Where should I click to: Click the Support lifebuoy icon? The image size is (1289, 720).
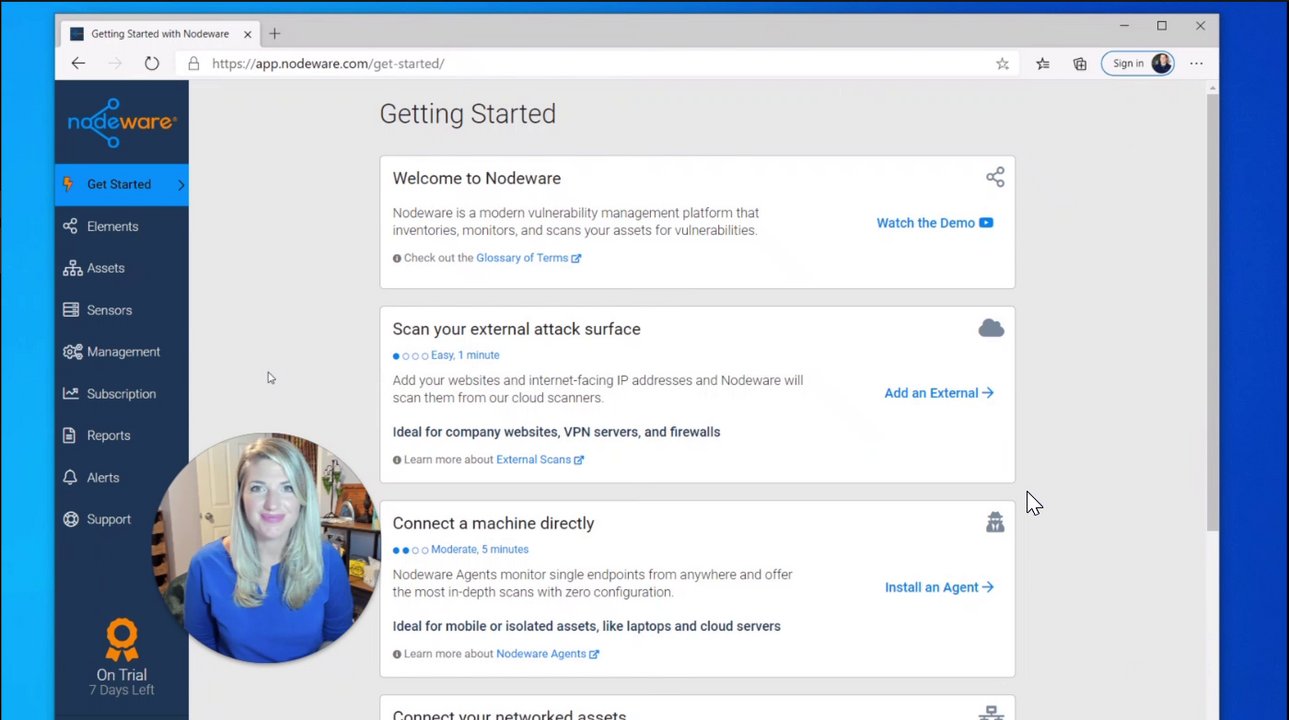point(70,520)
